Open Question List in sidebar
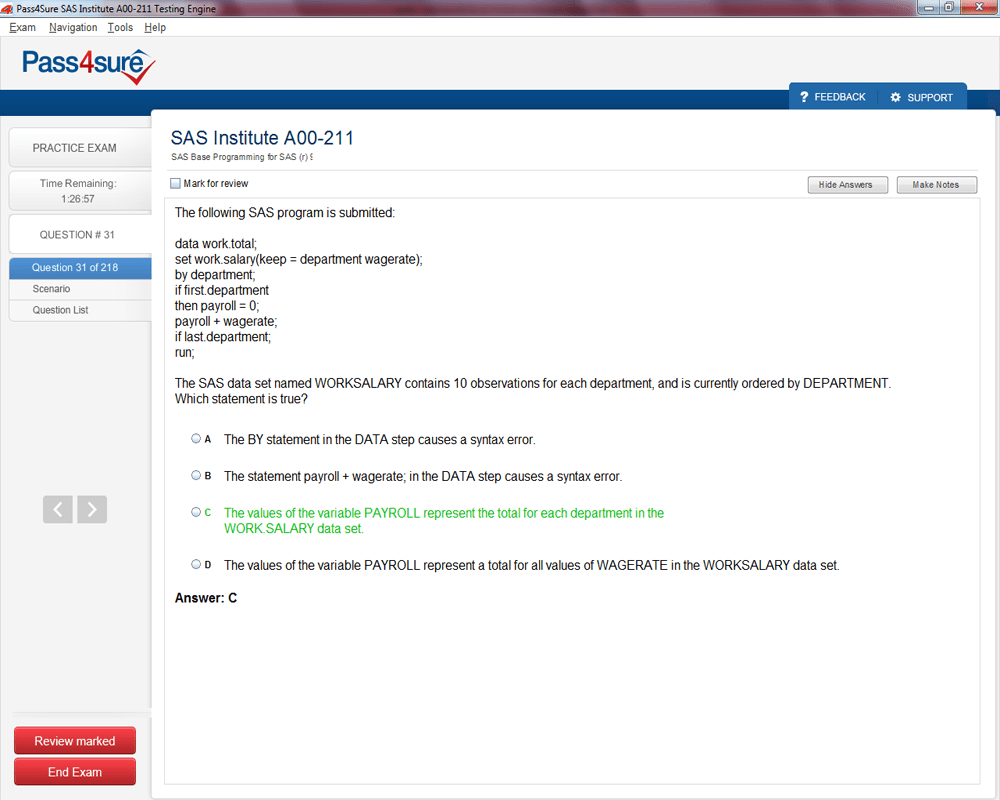1000x800 pixels. (x=60, y=310)
